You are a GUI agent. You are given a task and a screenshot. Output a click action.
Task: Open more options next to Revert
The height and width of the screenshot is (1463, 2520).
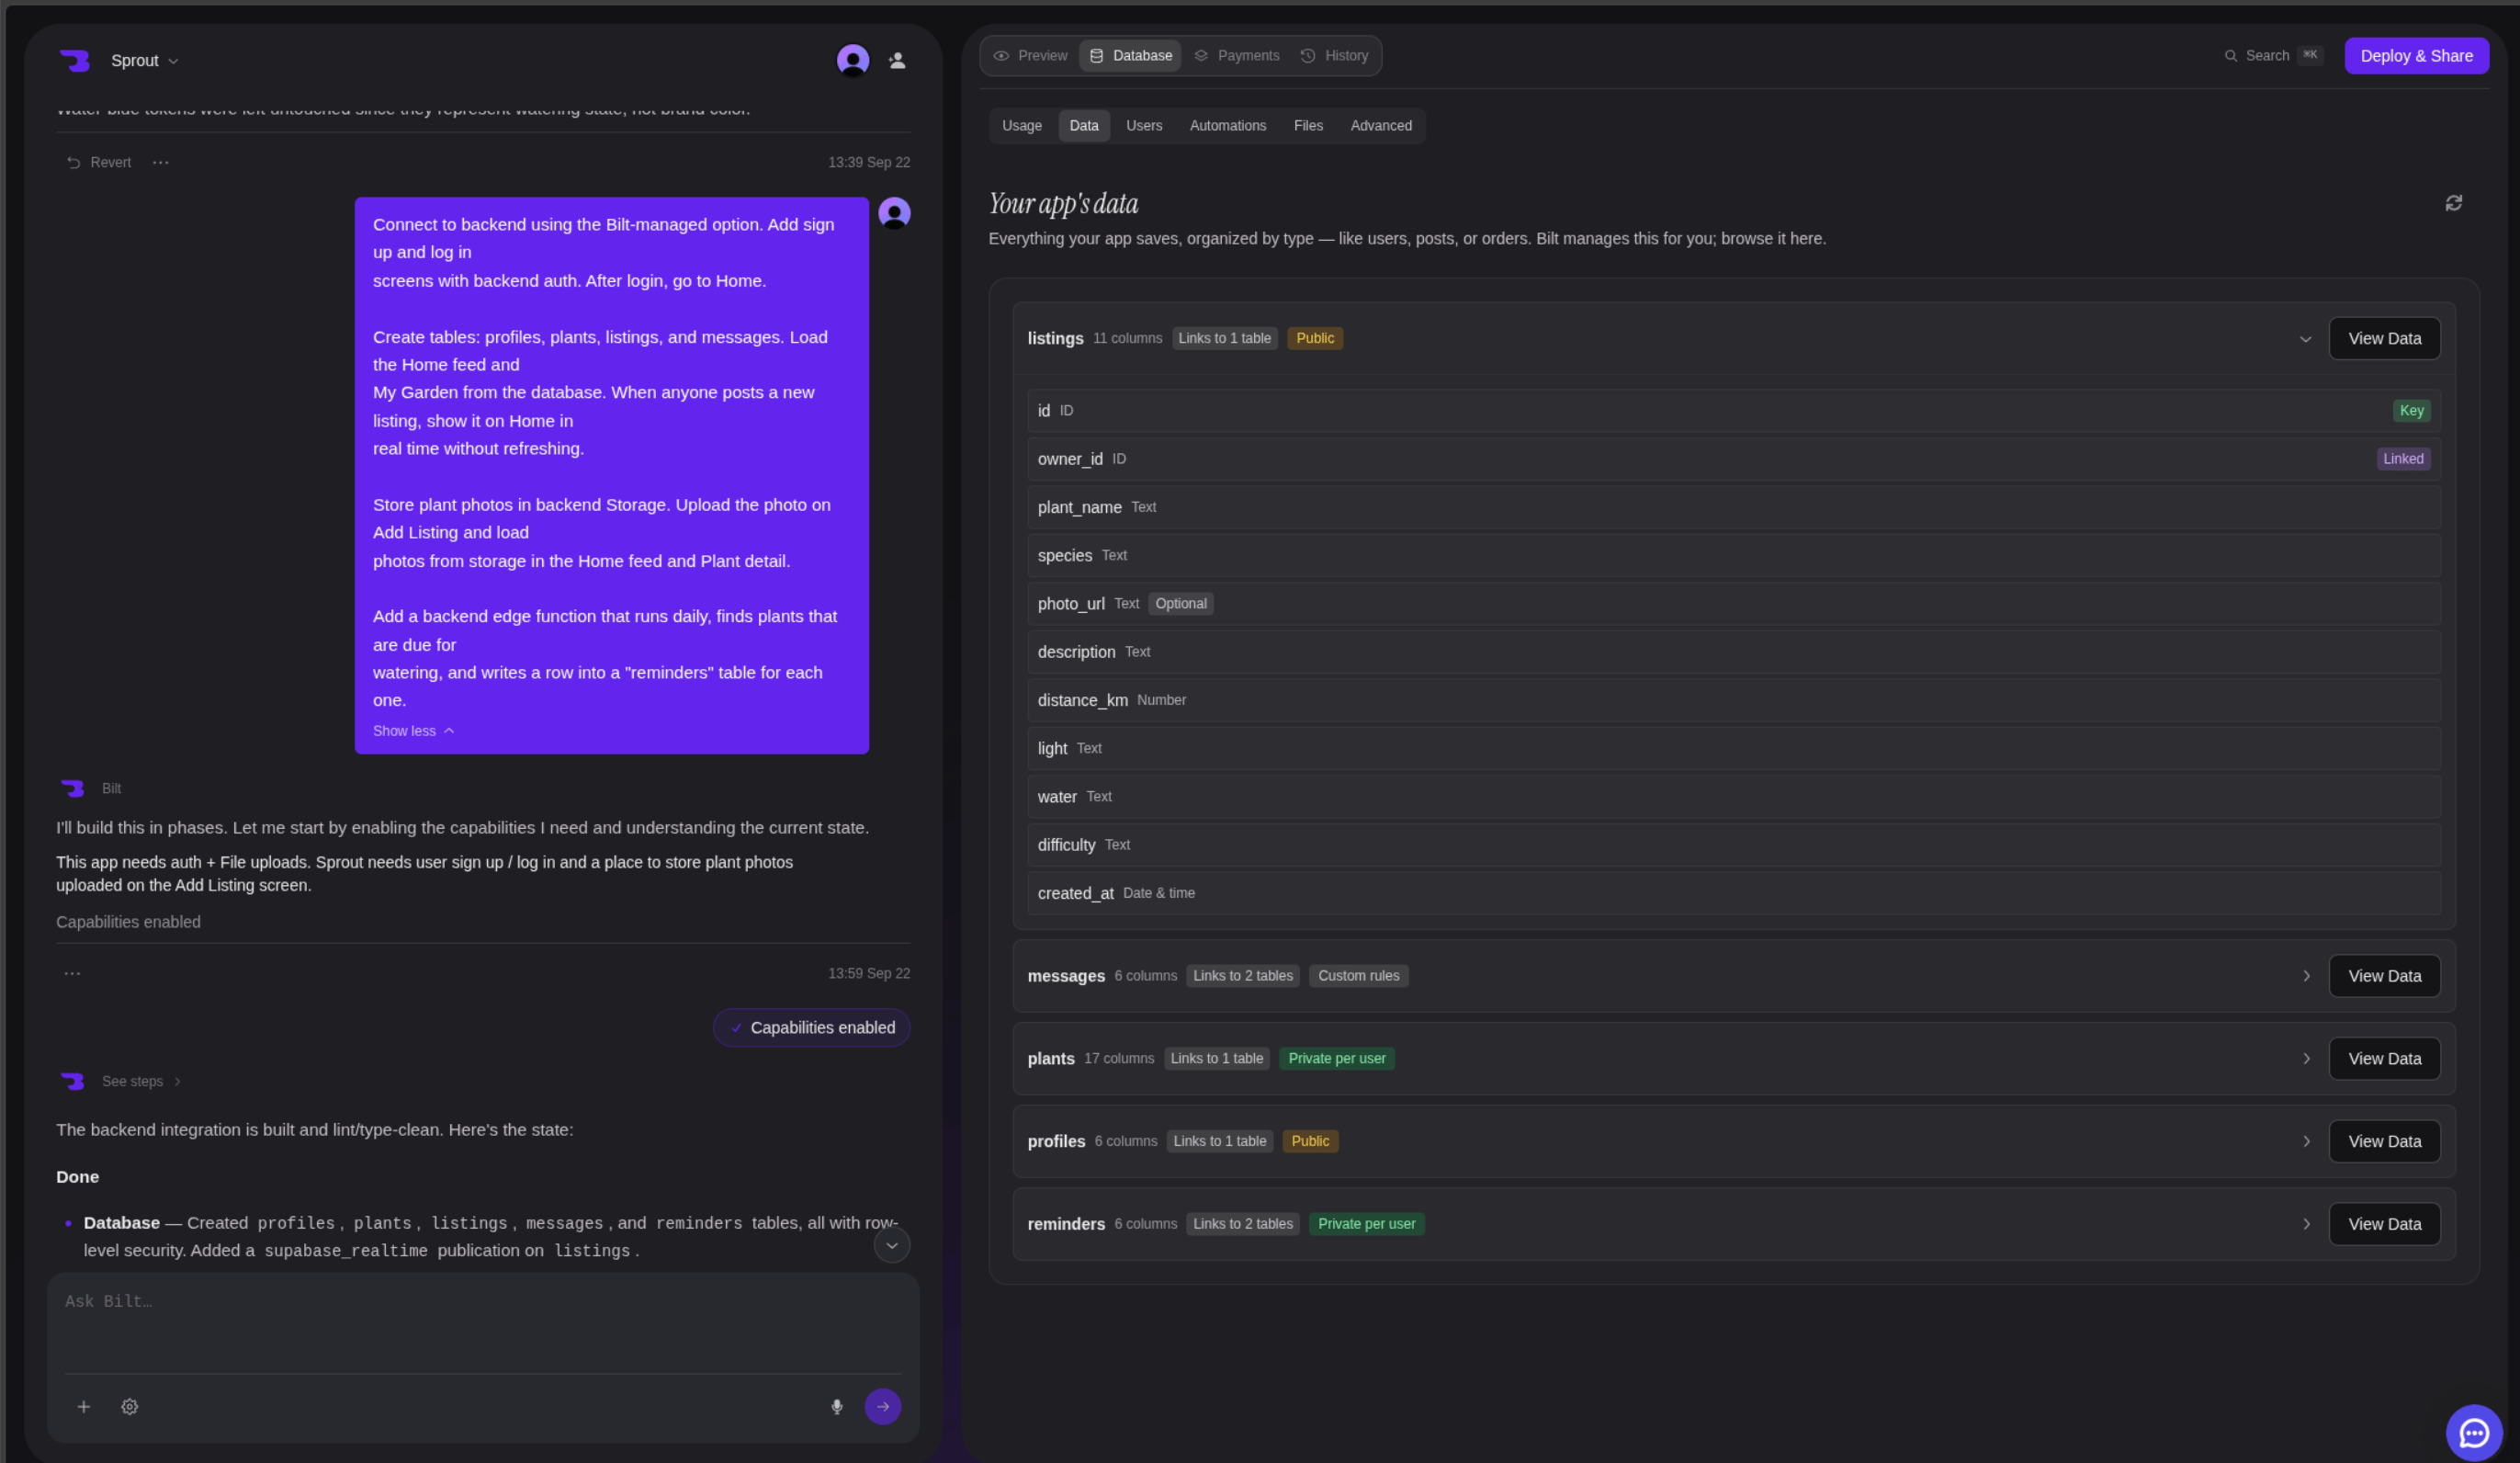pos(161,162)
